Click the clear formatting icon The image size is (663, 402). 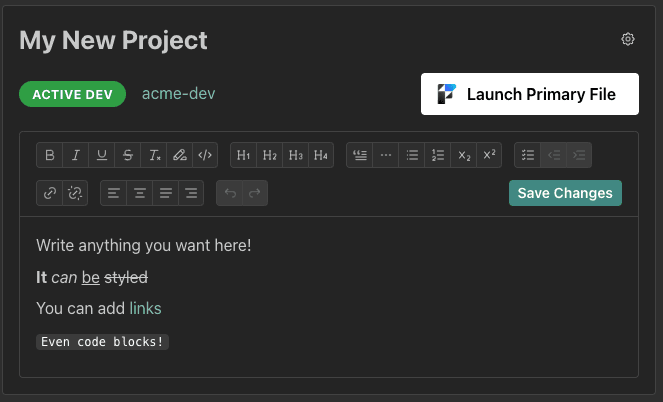(x=153, y=155)
